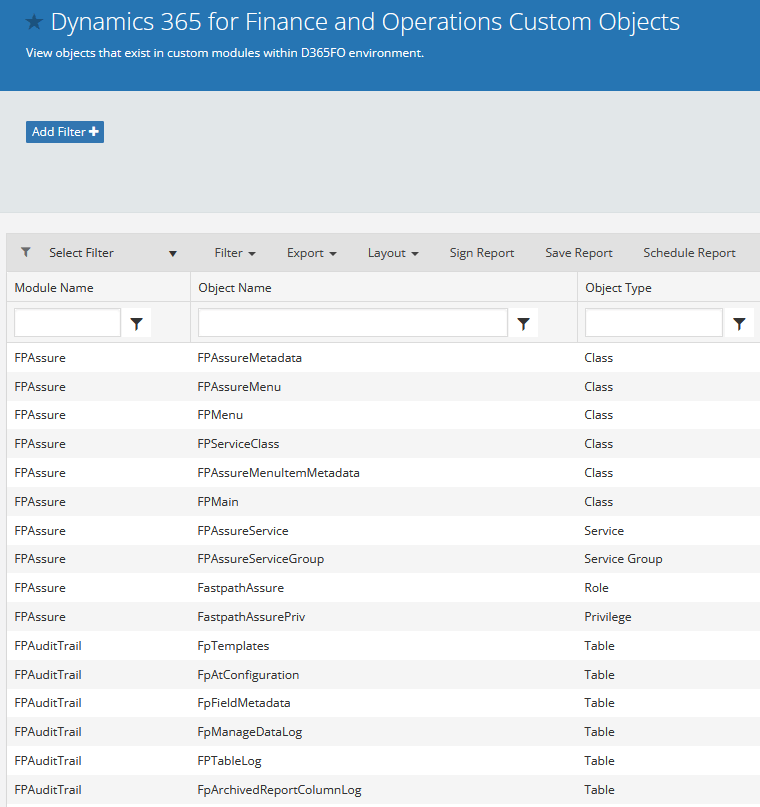760x807 pixels.
Task: Click the Add Filter button
Action: click(x=65, y=132)
